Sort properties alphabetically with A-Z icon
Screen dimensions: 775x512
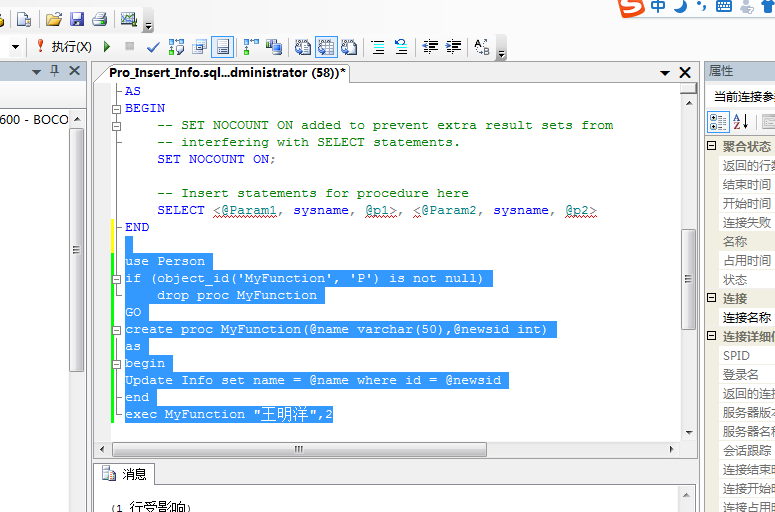(x=740, y=122)
